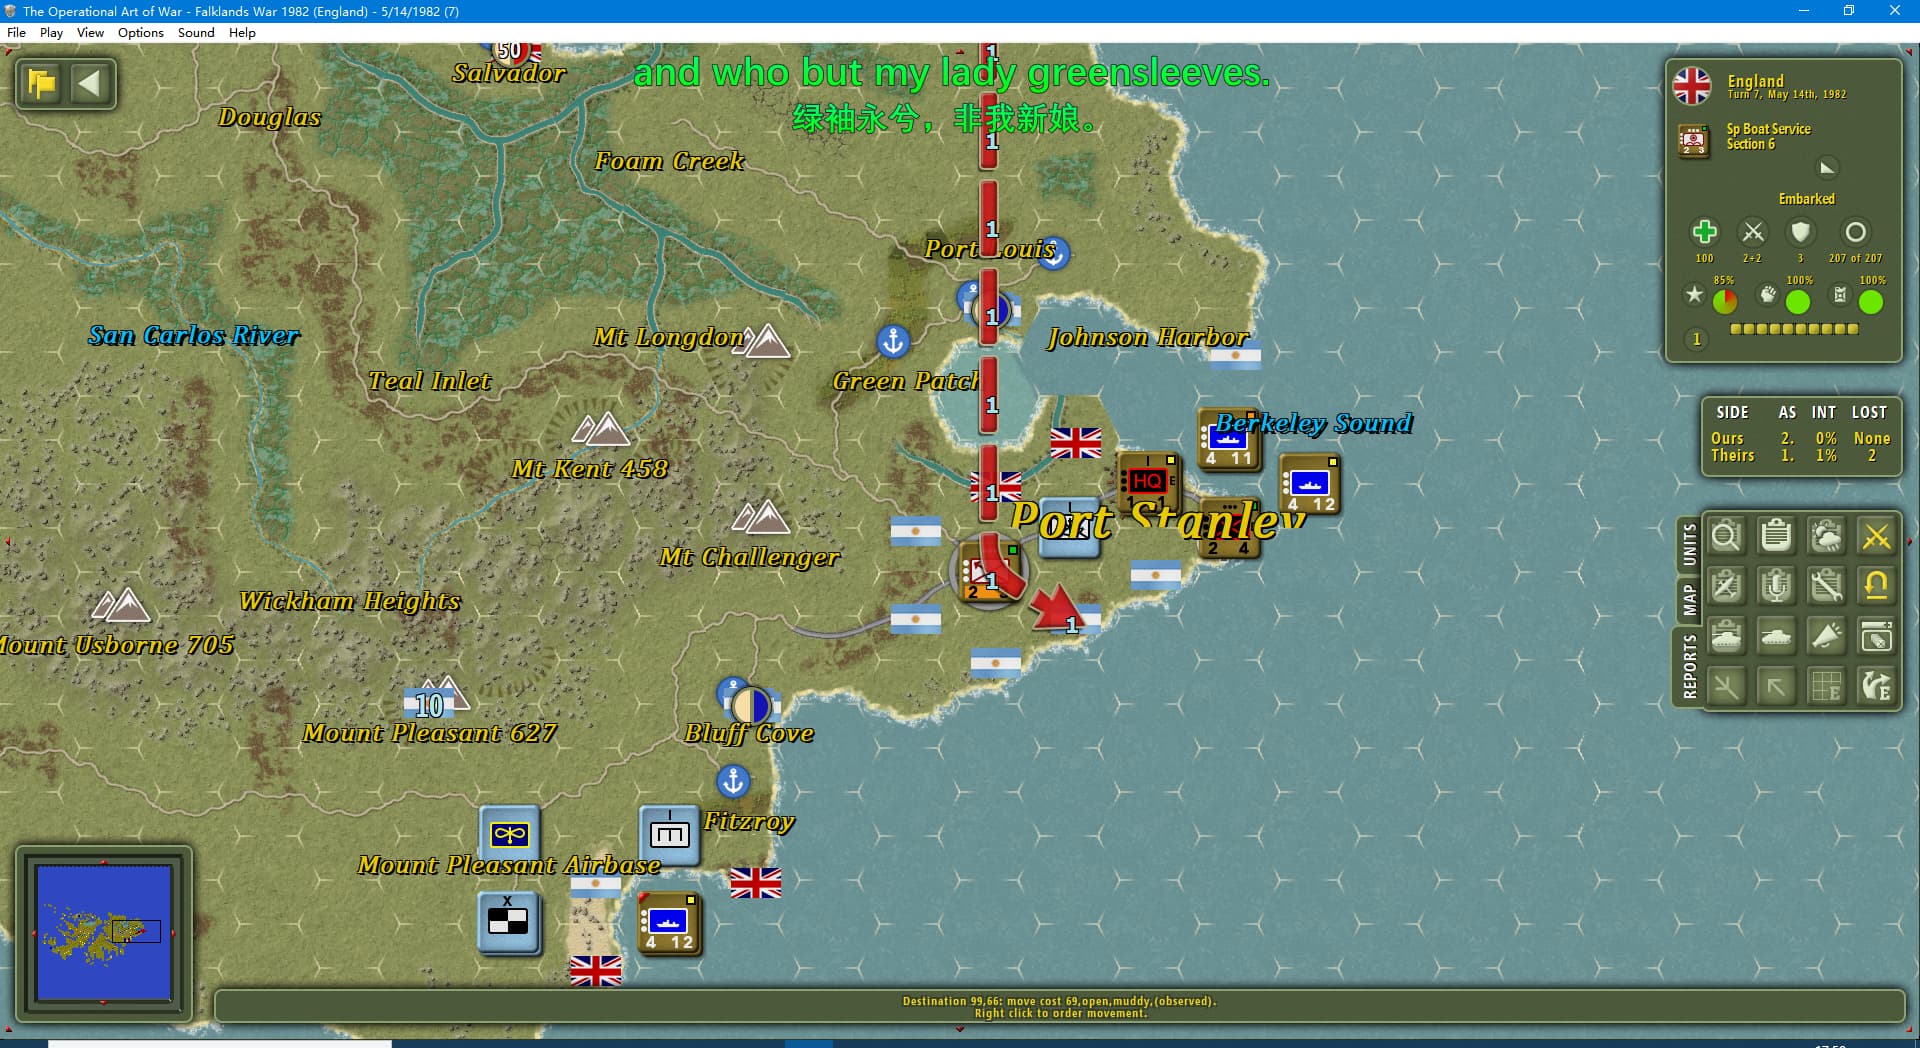1920x1048 pixels.
Task: Click the green 100% supply circle
Action: pyautogui.click(x=1870, y=301)
